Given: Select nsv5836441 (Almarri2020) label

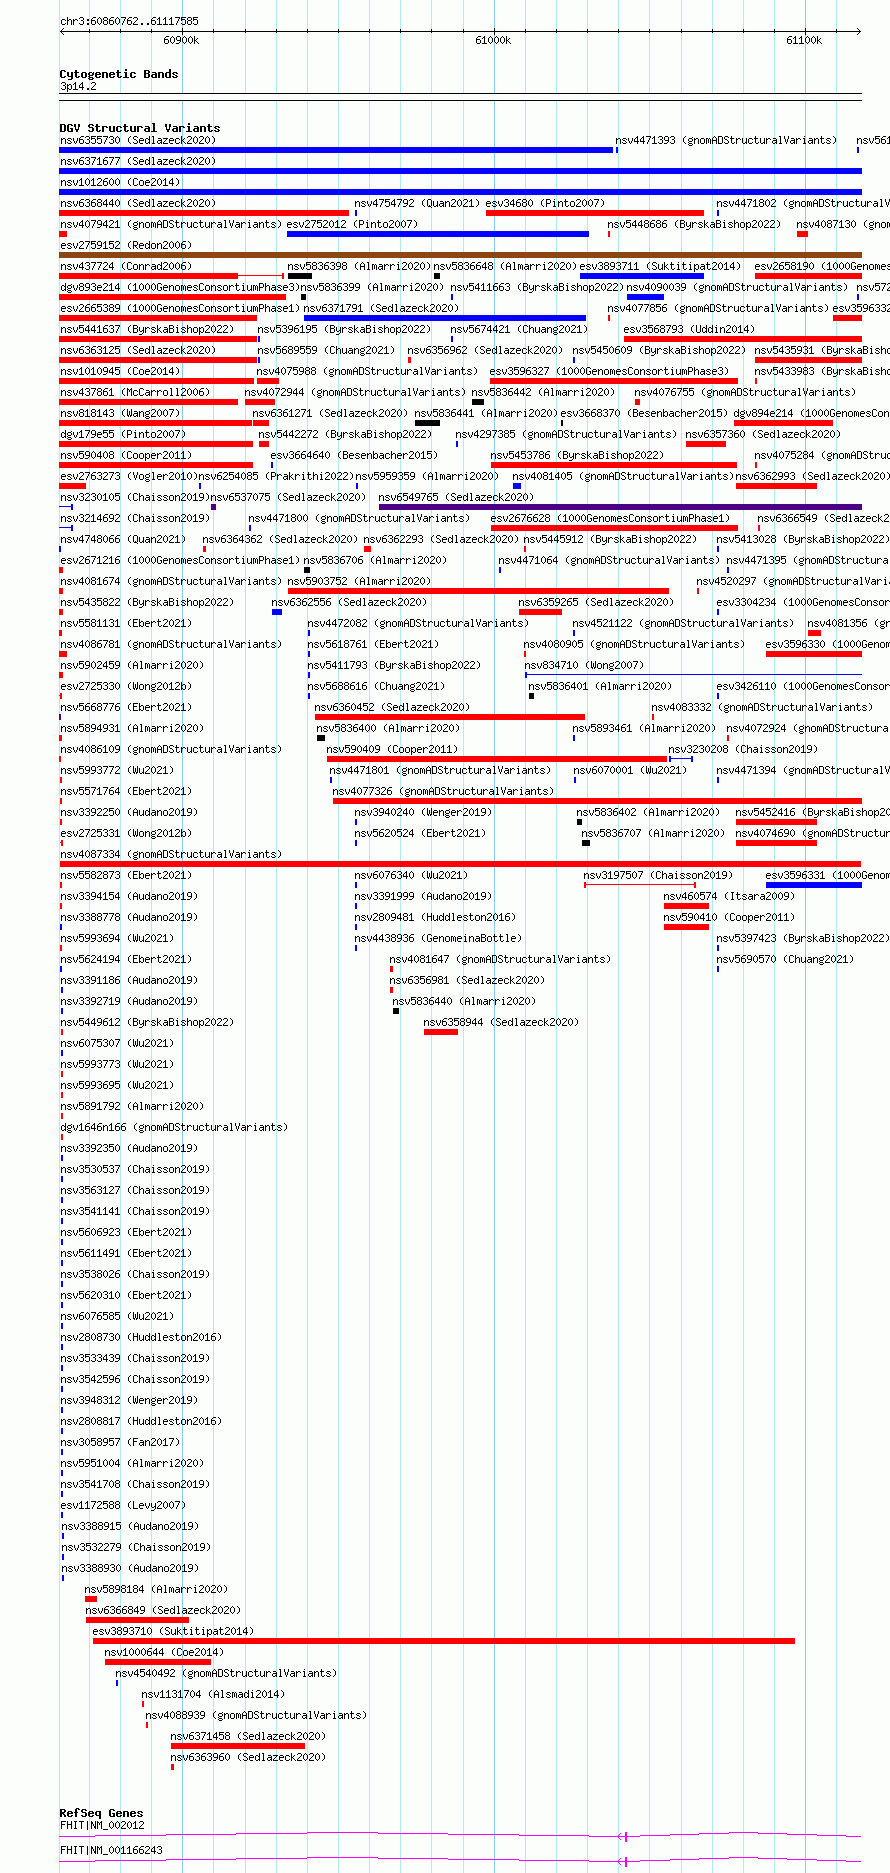Looking at the screenshot, I should pyautogui.click(x=486, y=413).
